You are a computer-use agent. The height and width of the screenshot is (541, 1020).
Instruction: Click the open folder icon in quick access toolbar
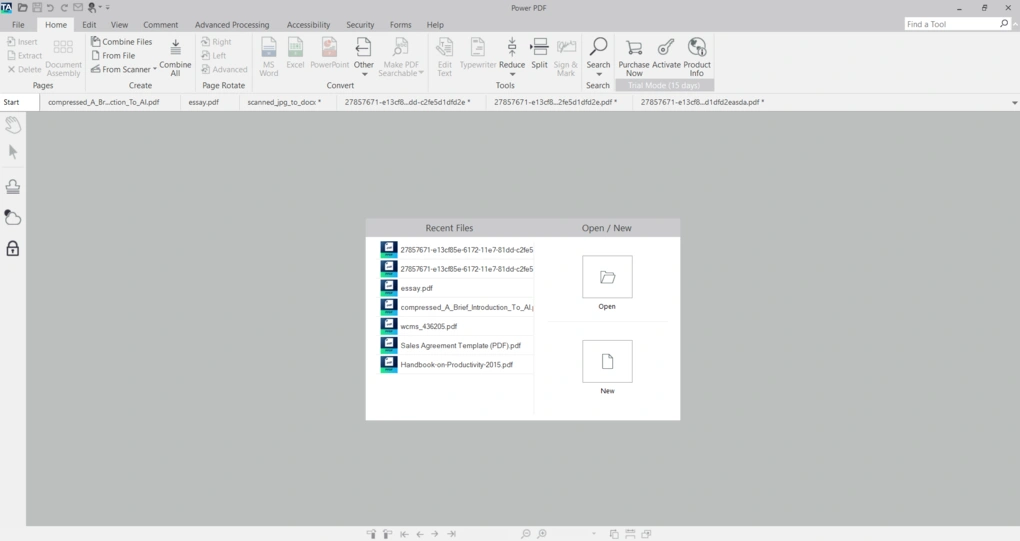pos(22,8)
